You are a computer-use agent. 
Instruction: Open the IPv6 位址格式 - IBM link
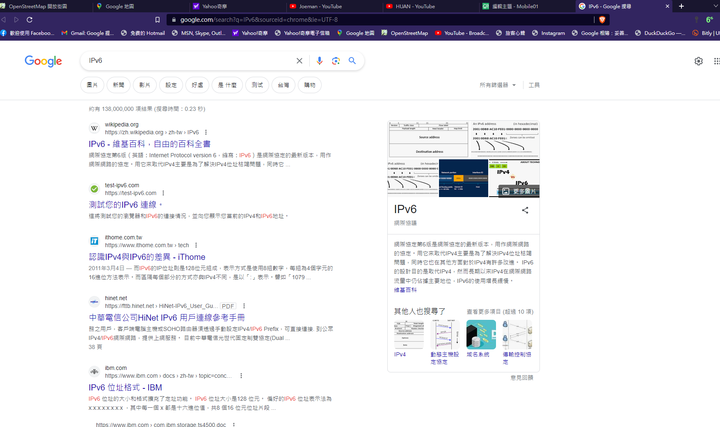pyautogui.click(x=125, y=388)
